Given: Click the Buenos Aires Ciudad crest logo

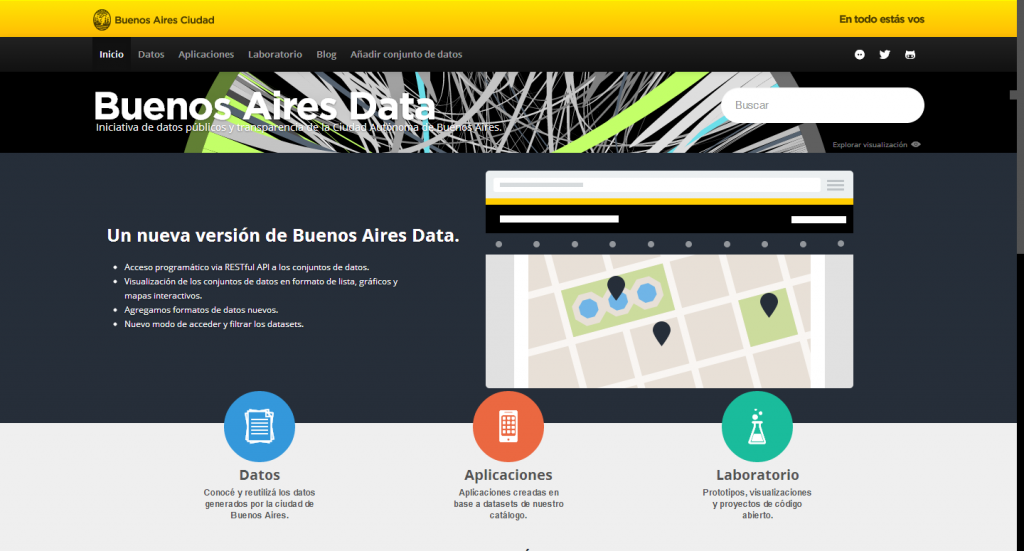Looking at the screenshot, I should (102, 20).
